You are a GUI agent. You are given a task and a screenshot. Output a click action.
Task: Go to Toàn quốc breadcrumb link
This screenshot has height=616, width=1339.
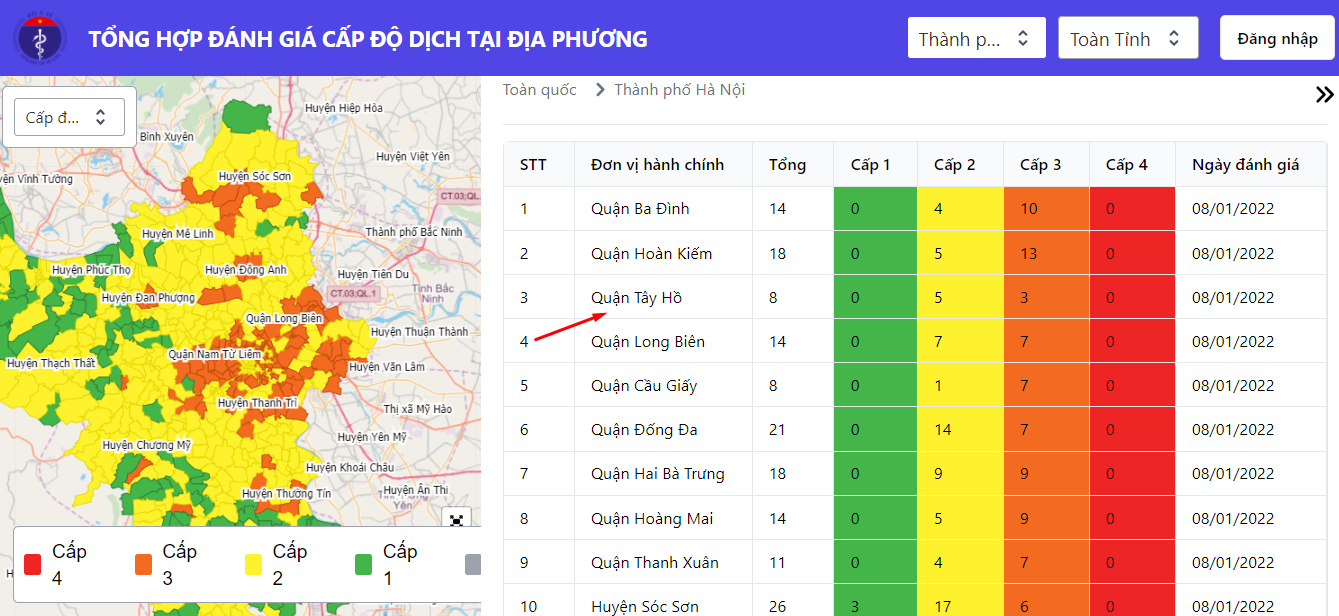(x=539, y=90)
